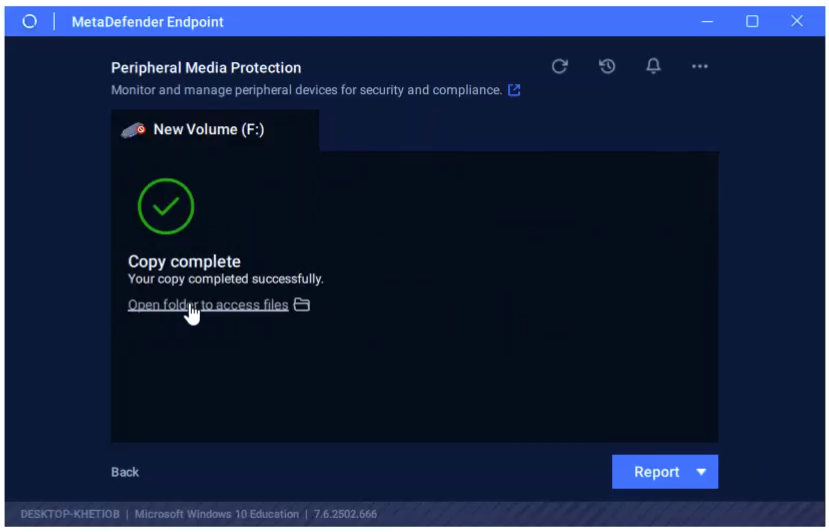Click the DESKTOP-KHETIOB hostname in status bar

70,514
